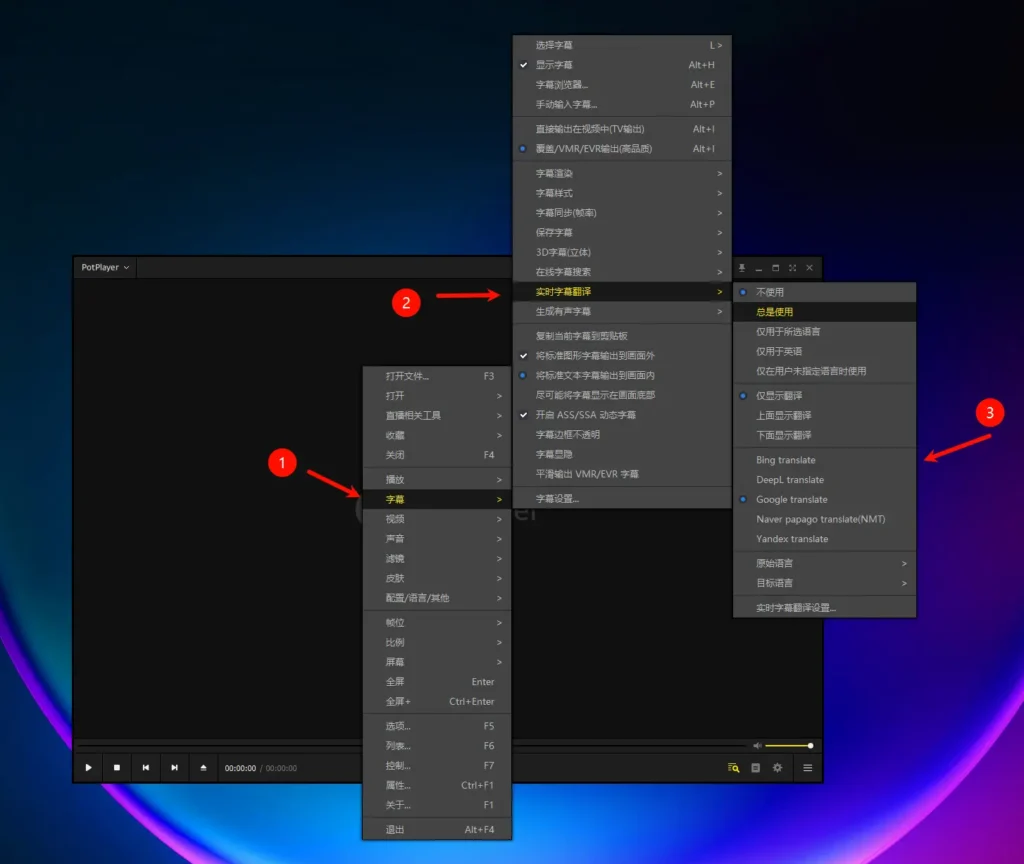Expand the 保存字幕 submenu
Viewport: 1024px width, 864px height.
[x=622, y=232]
